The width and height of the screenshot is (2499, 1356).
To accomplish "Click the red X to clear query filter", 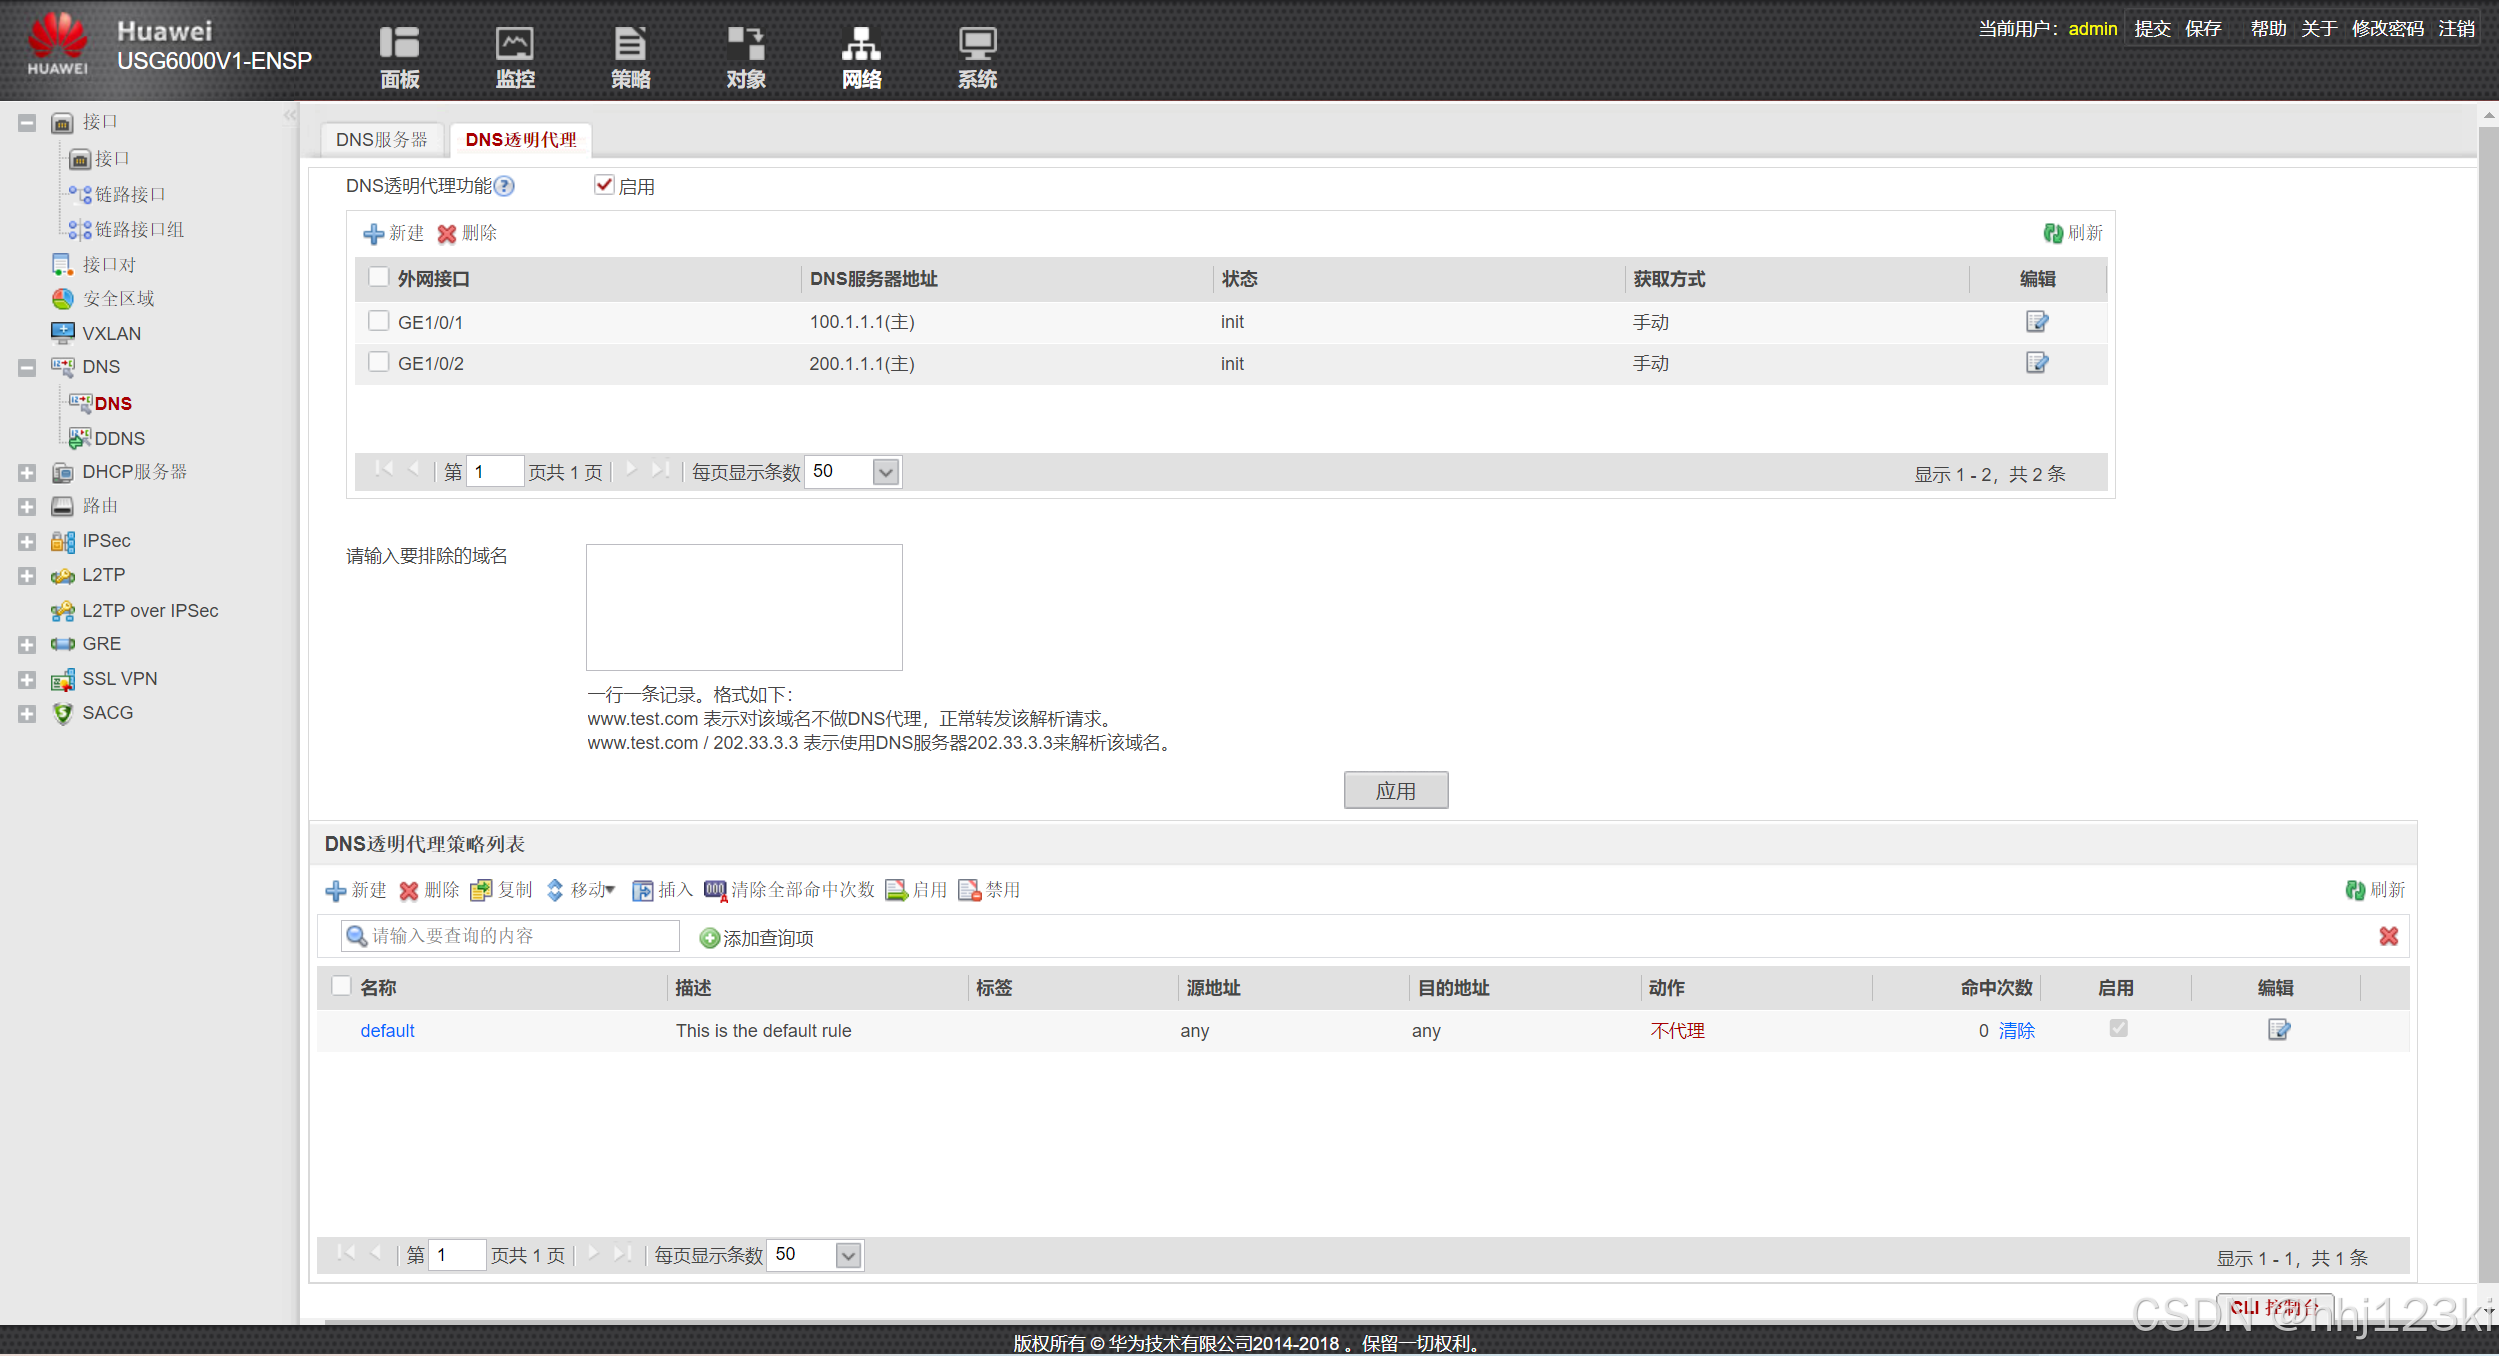I will tap(2388, 936).
